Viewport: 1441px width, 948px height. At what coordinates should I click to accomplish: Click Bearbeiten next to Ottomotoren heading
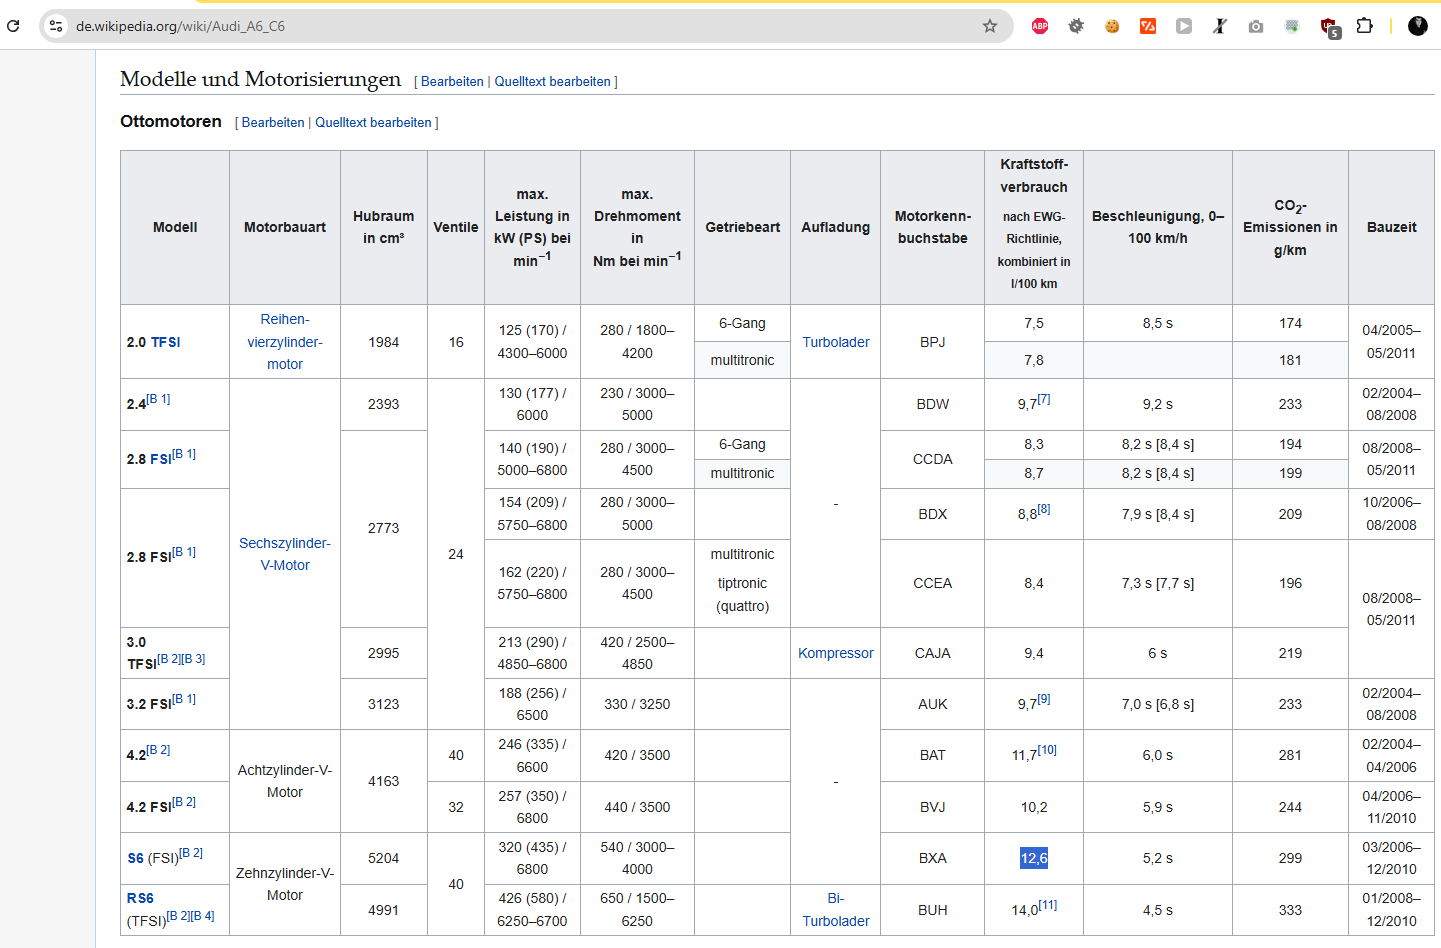pos(273,123)
